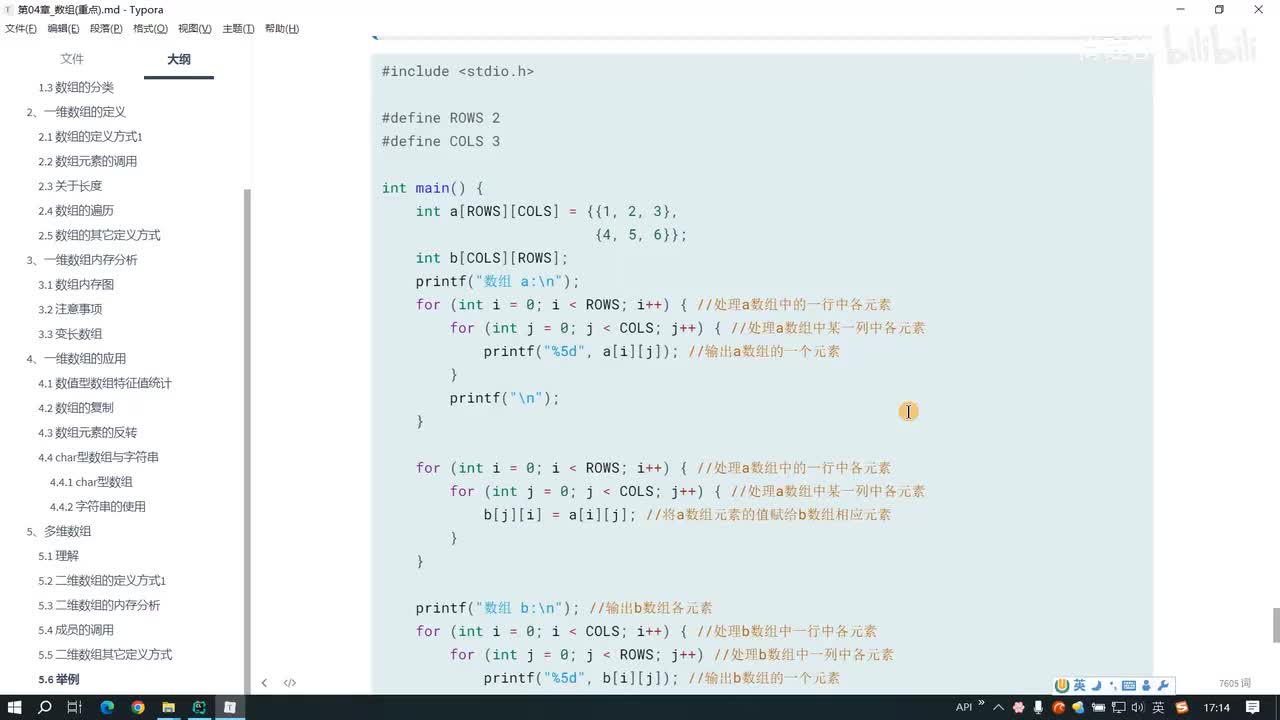
Task: Go to 4.4 char型数组与字符串
Action: [98, 457]
